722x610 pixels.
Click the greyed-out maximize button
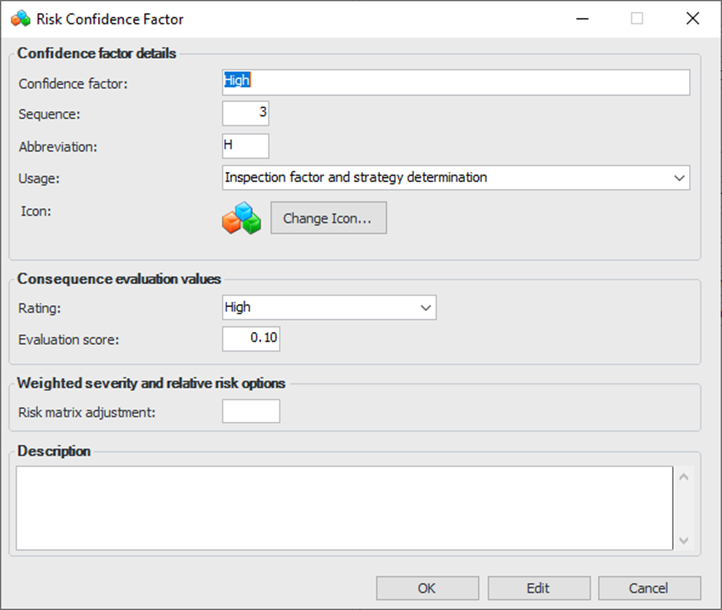point(637,19)
